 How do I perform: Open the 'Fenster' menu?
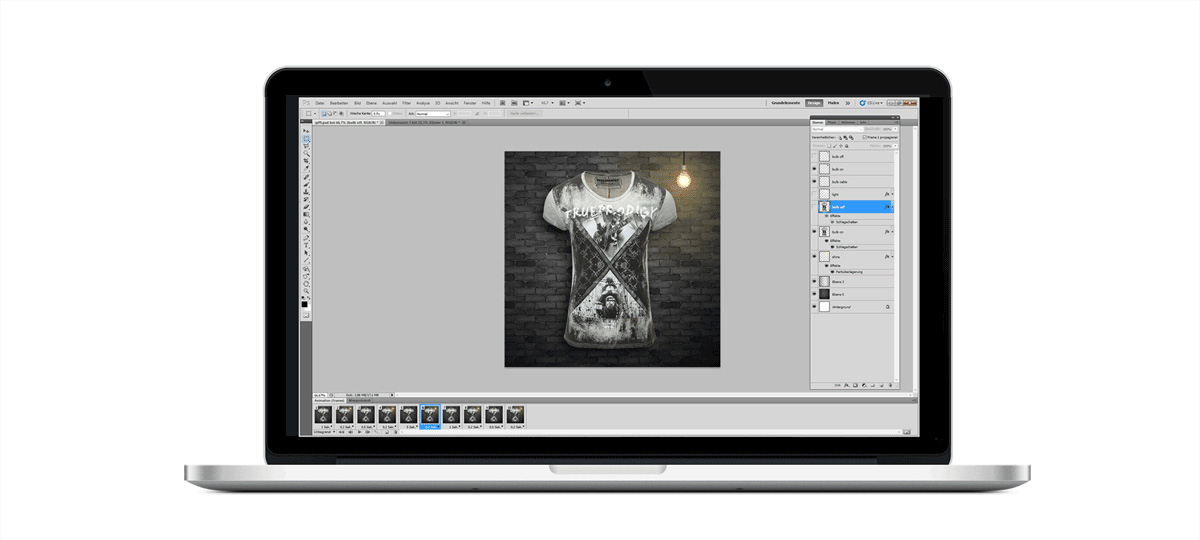tap(470, 103)
